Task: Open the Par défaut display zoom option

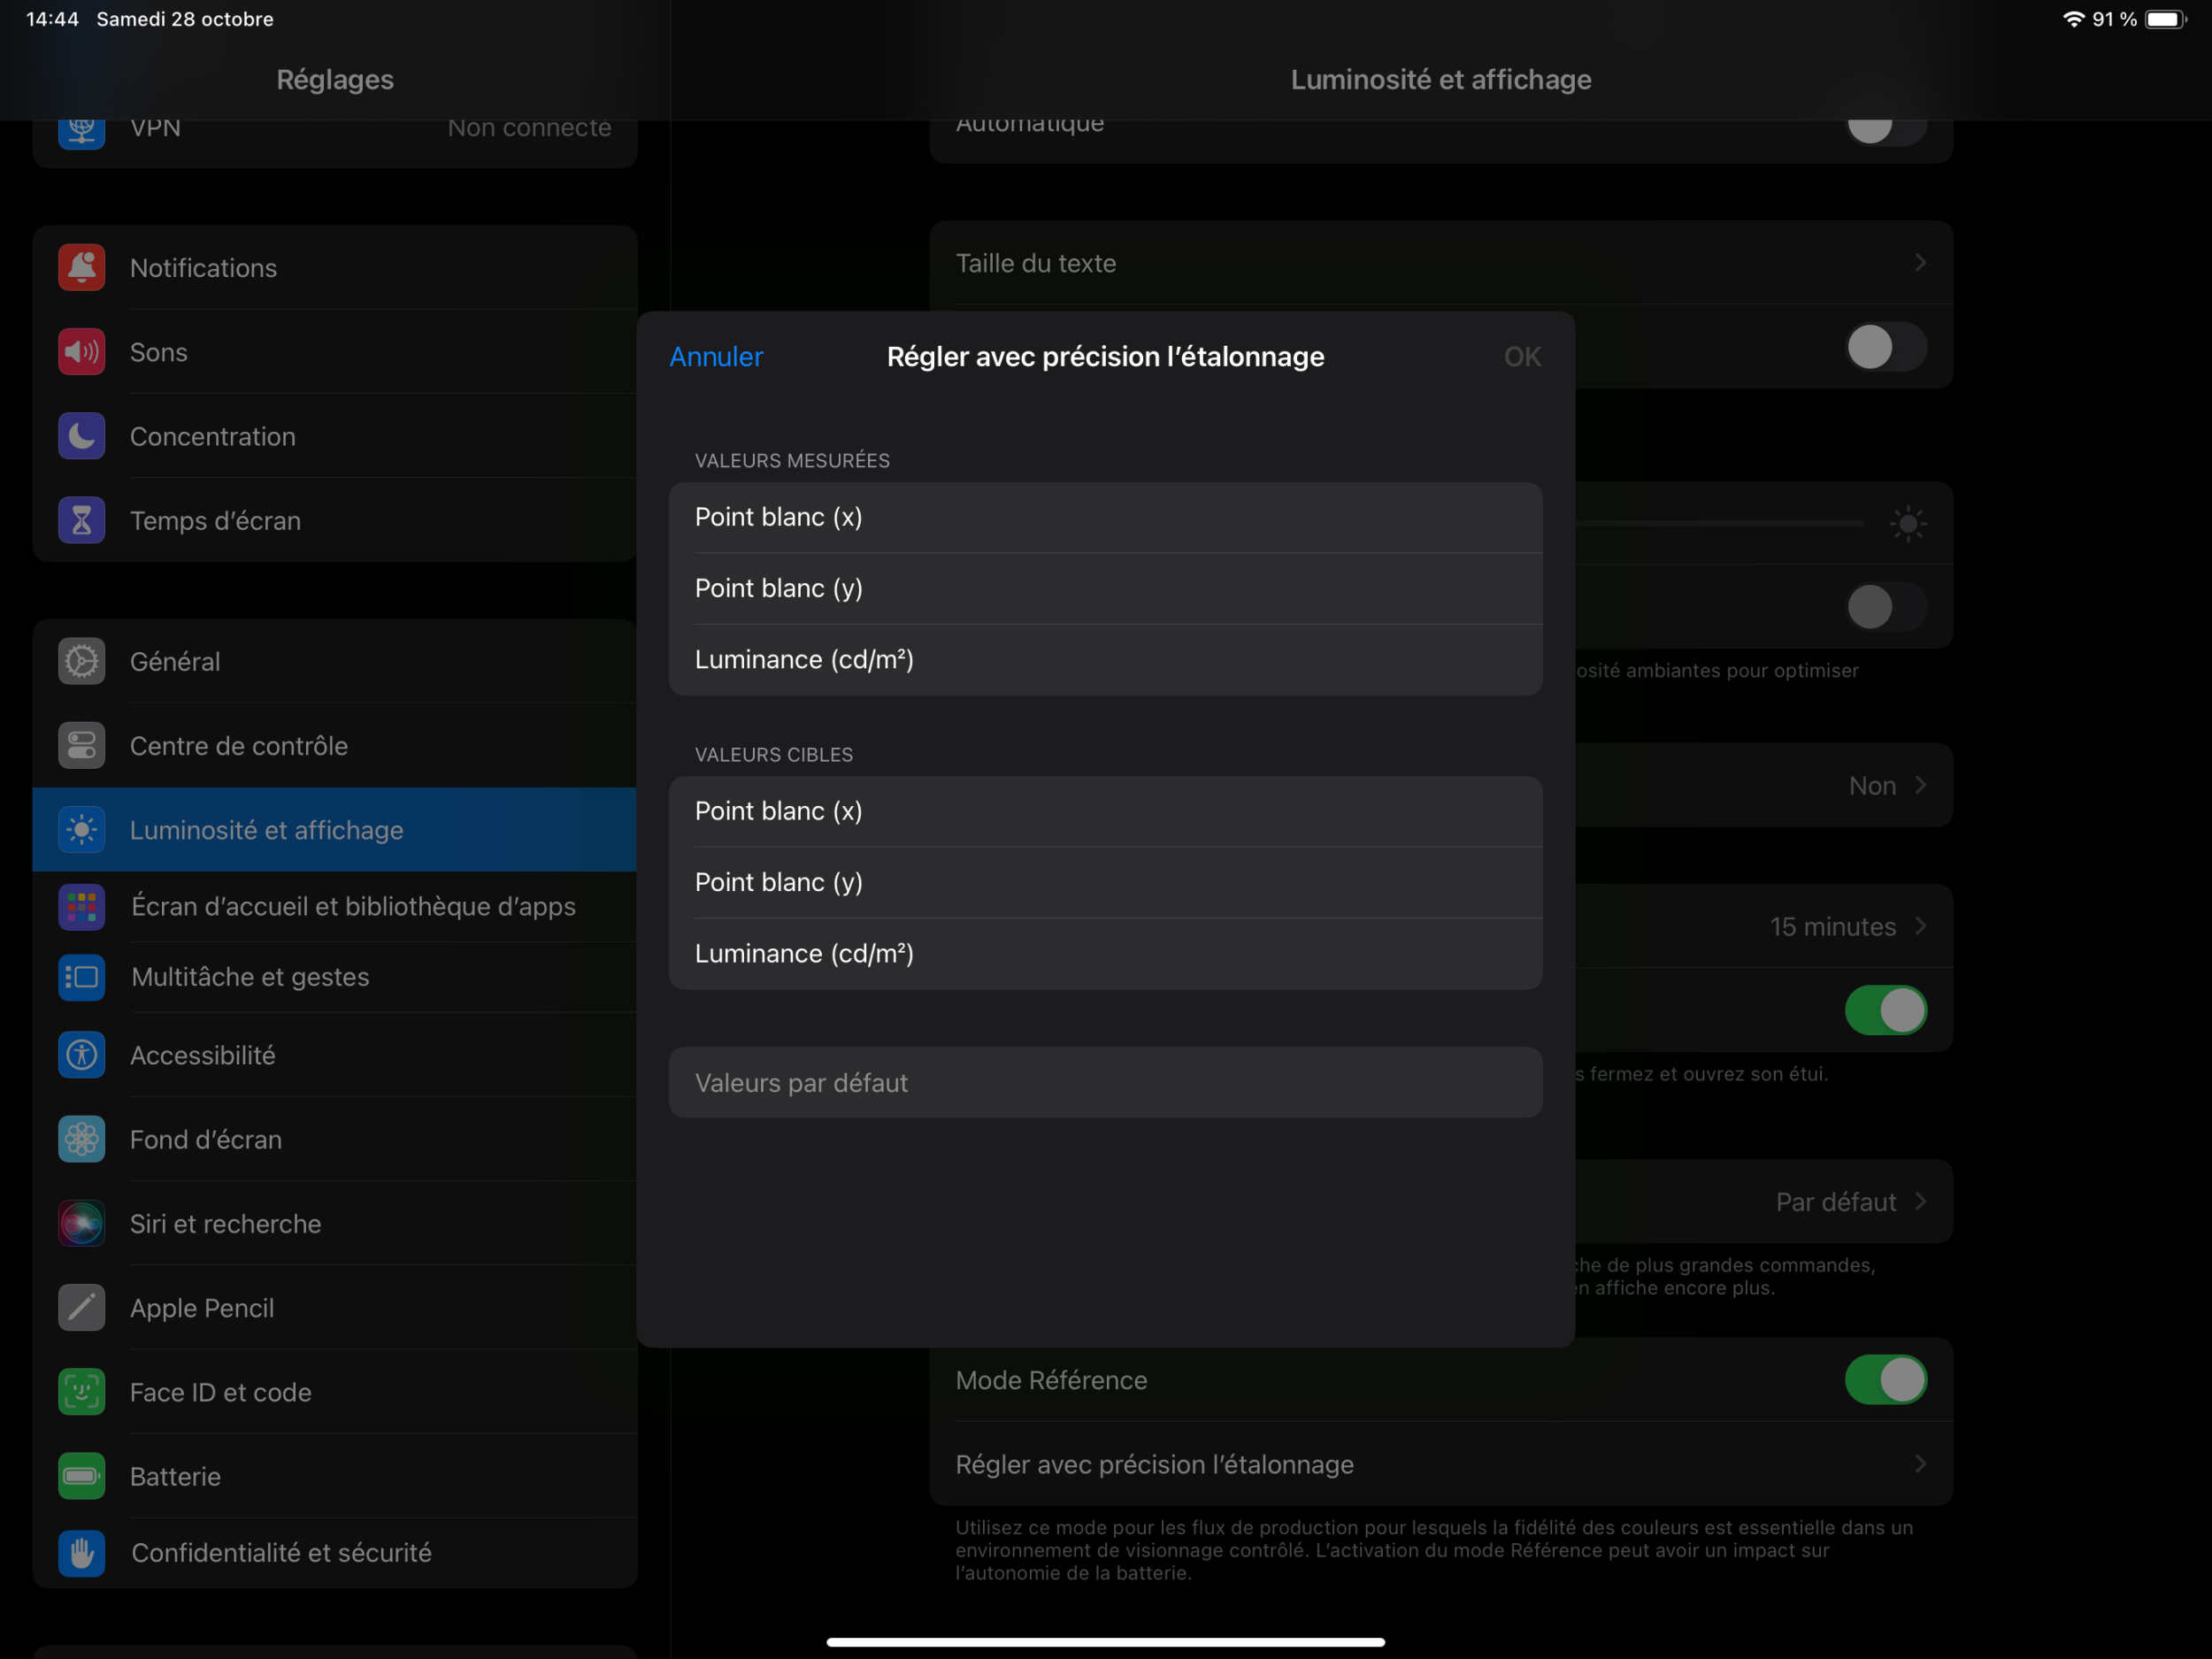Action: click(1848, 1201)
